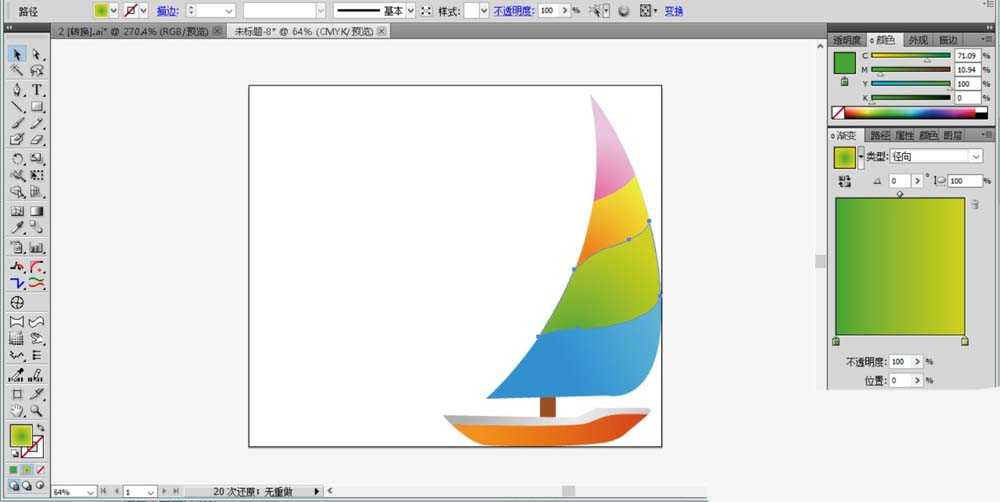1000x502 pixels.
Task: Click the delete gradient stop trash icon
Action: coord(974,204)
